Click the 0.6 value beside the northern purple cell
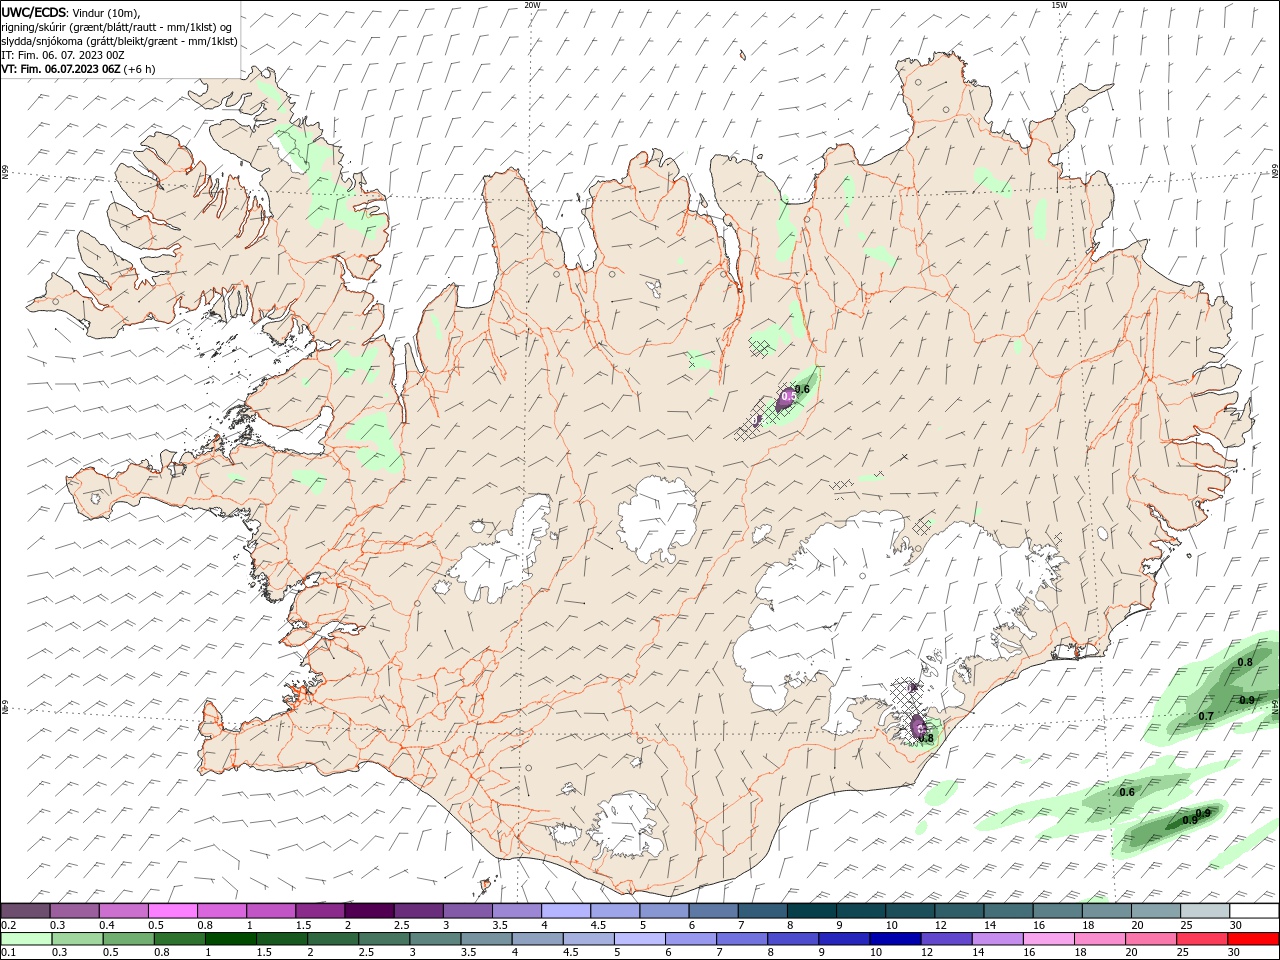1280x960 pixels. tap(802, 388)
